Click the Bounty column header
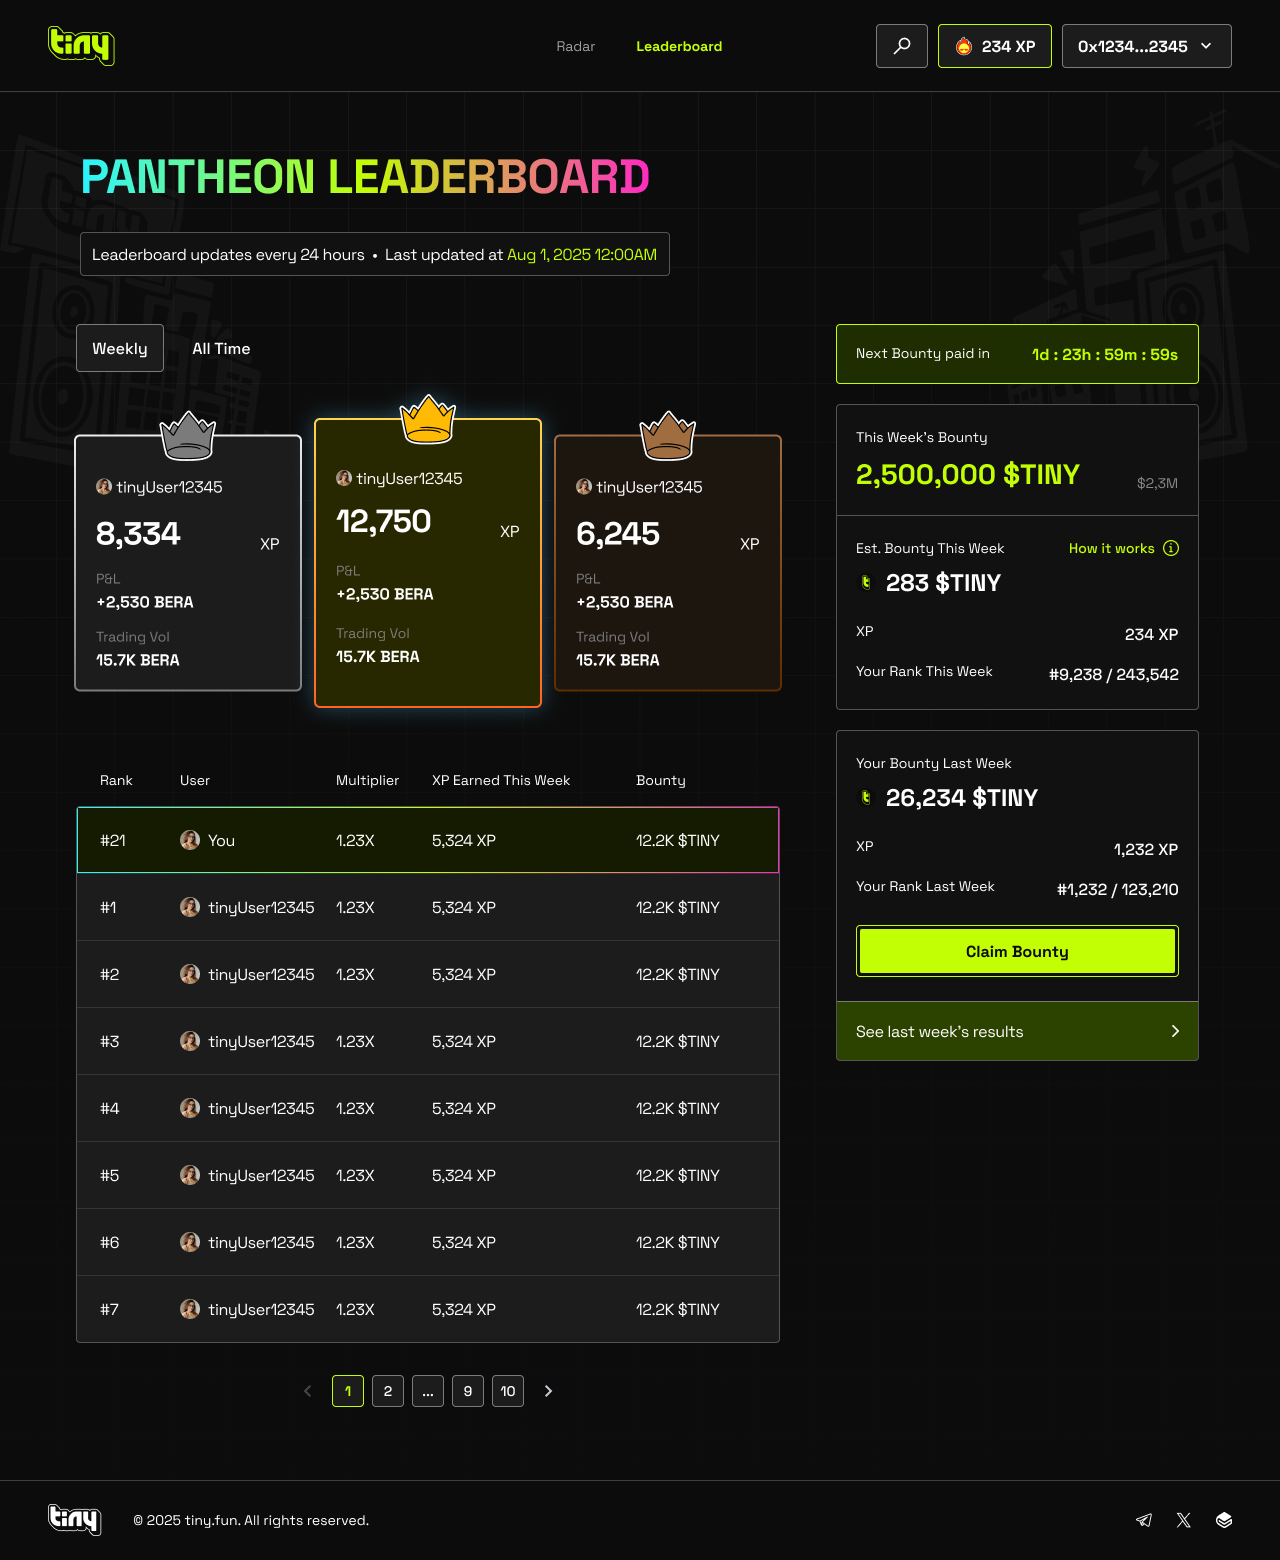The image size is (1280, 1560). pyautogui.click(x=661, y=780)
